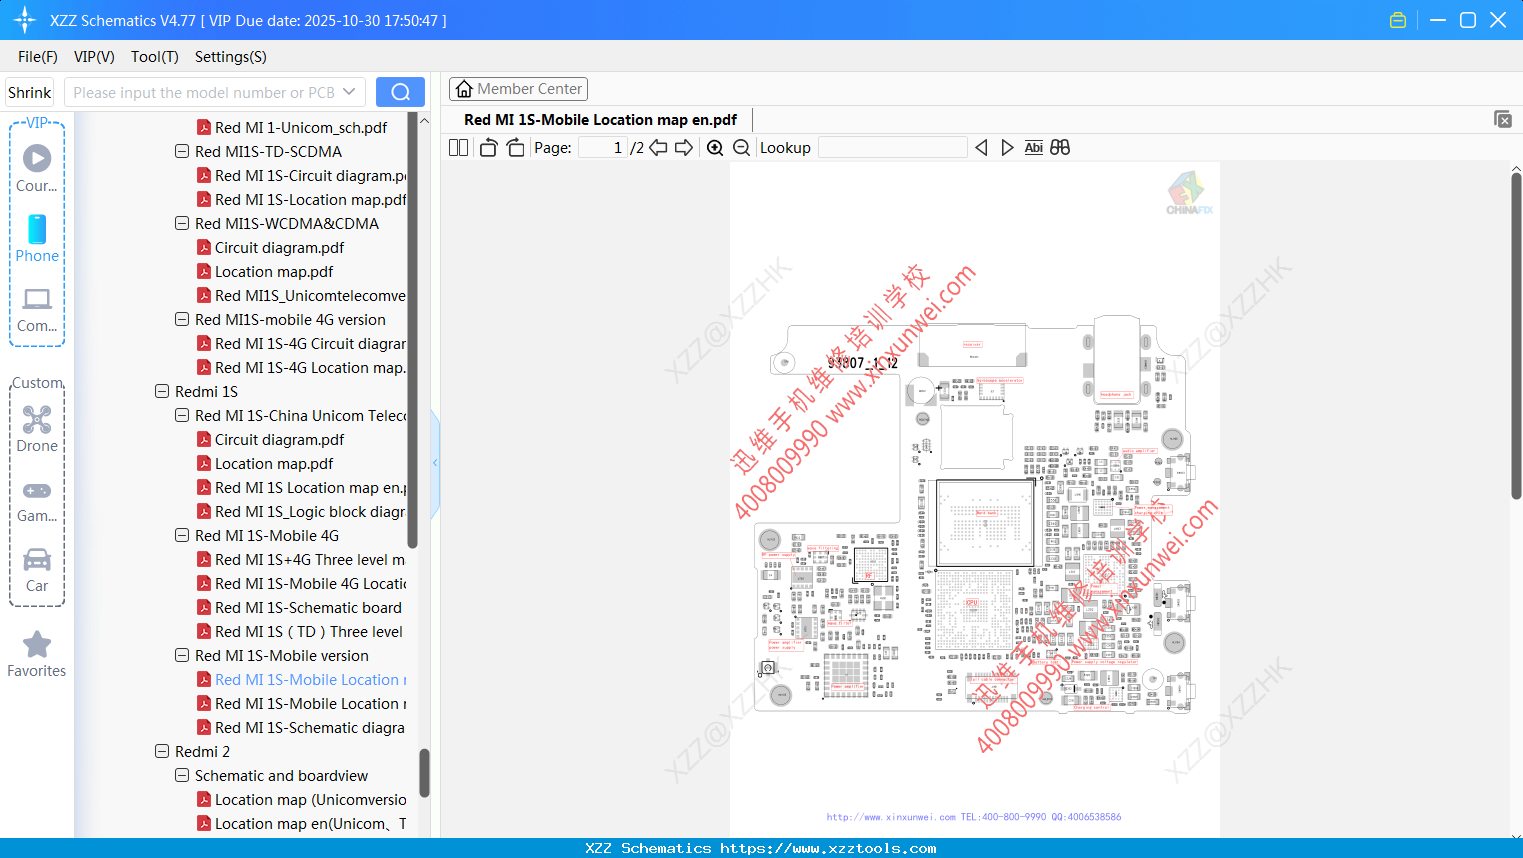
Task: Zoom in on the location map
Action: click(715, 147)
